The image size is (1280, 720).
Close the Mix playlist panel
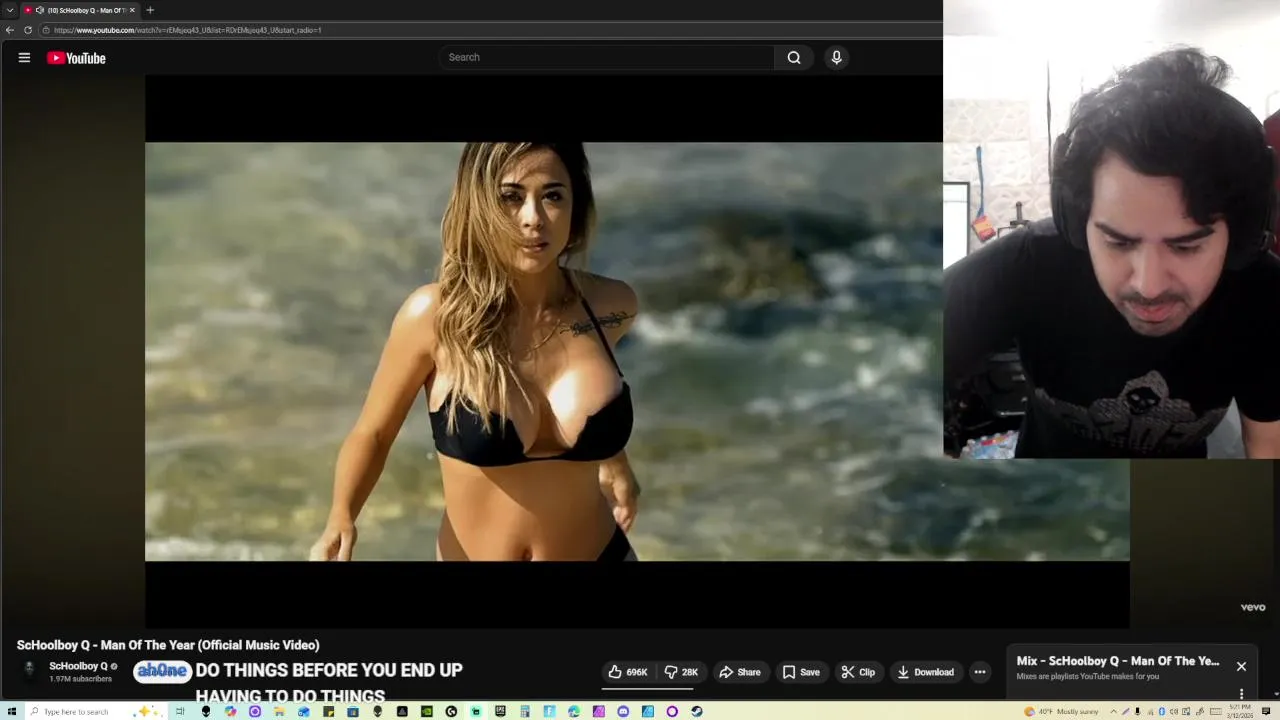point(1241,666)
